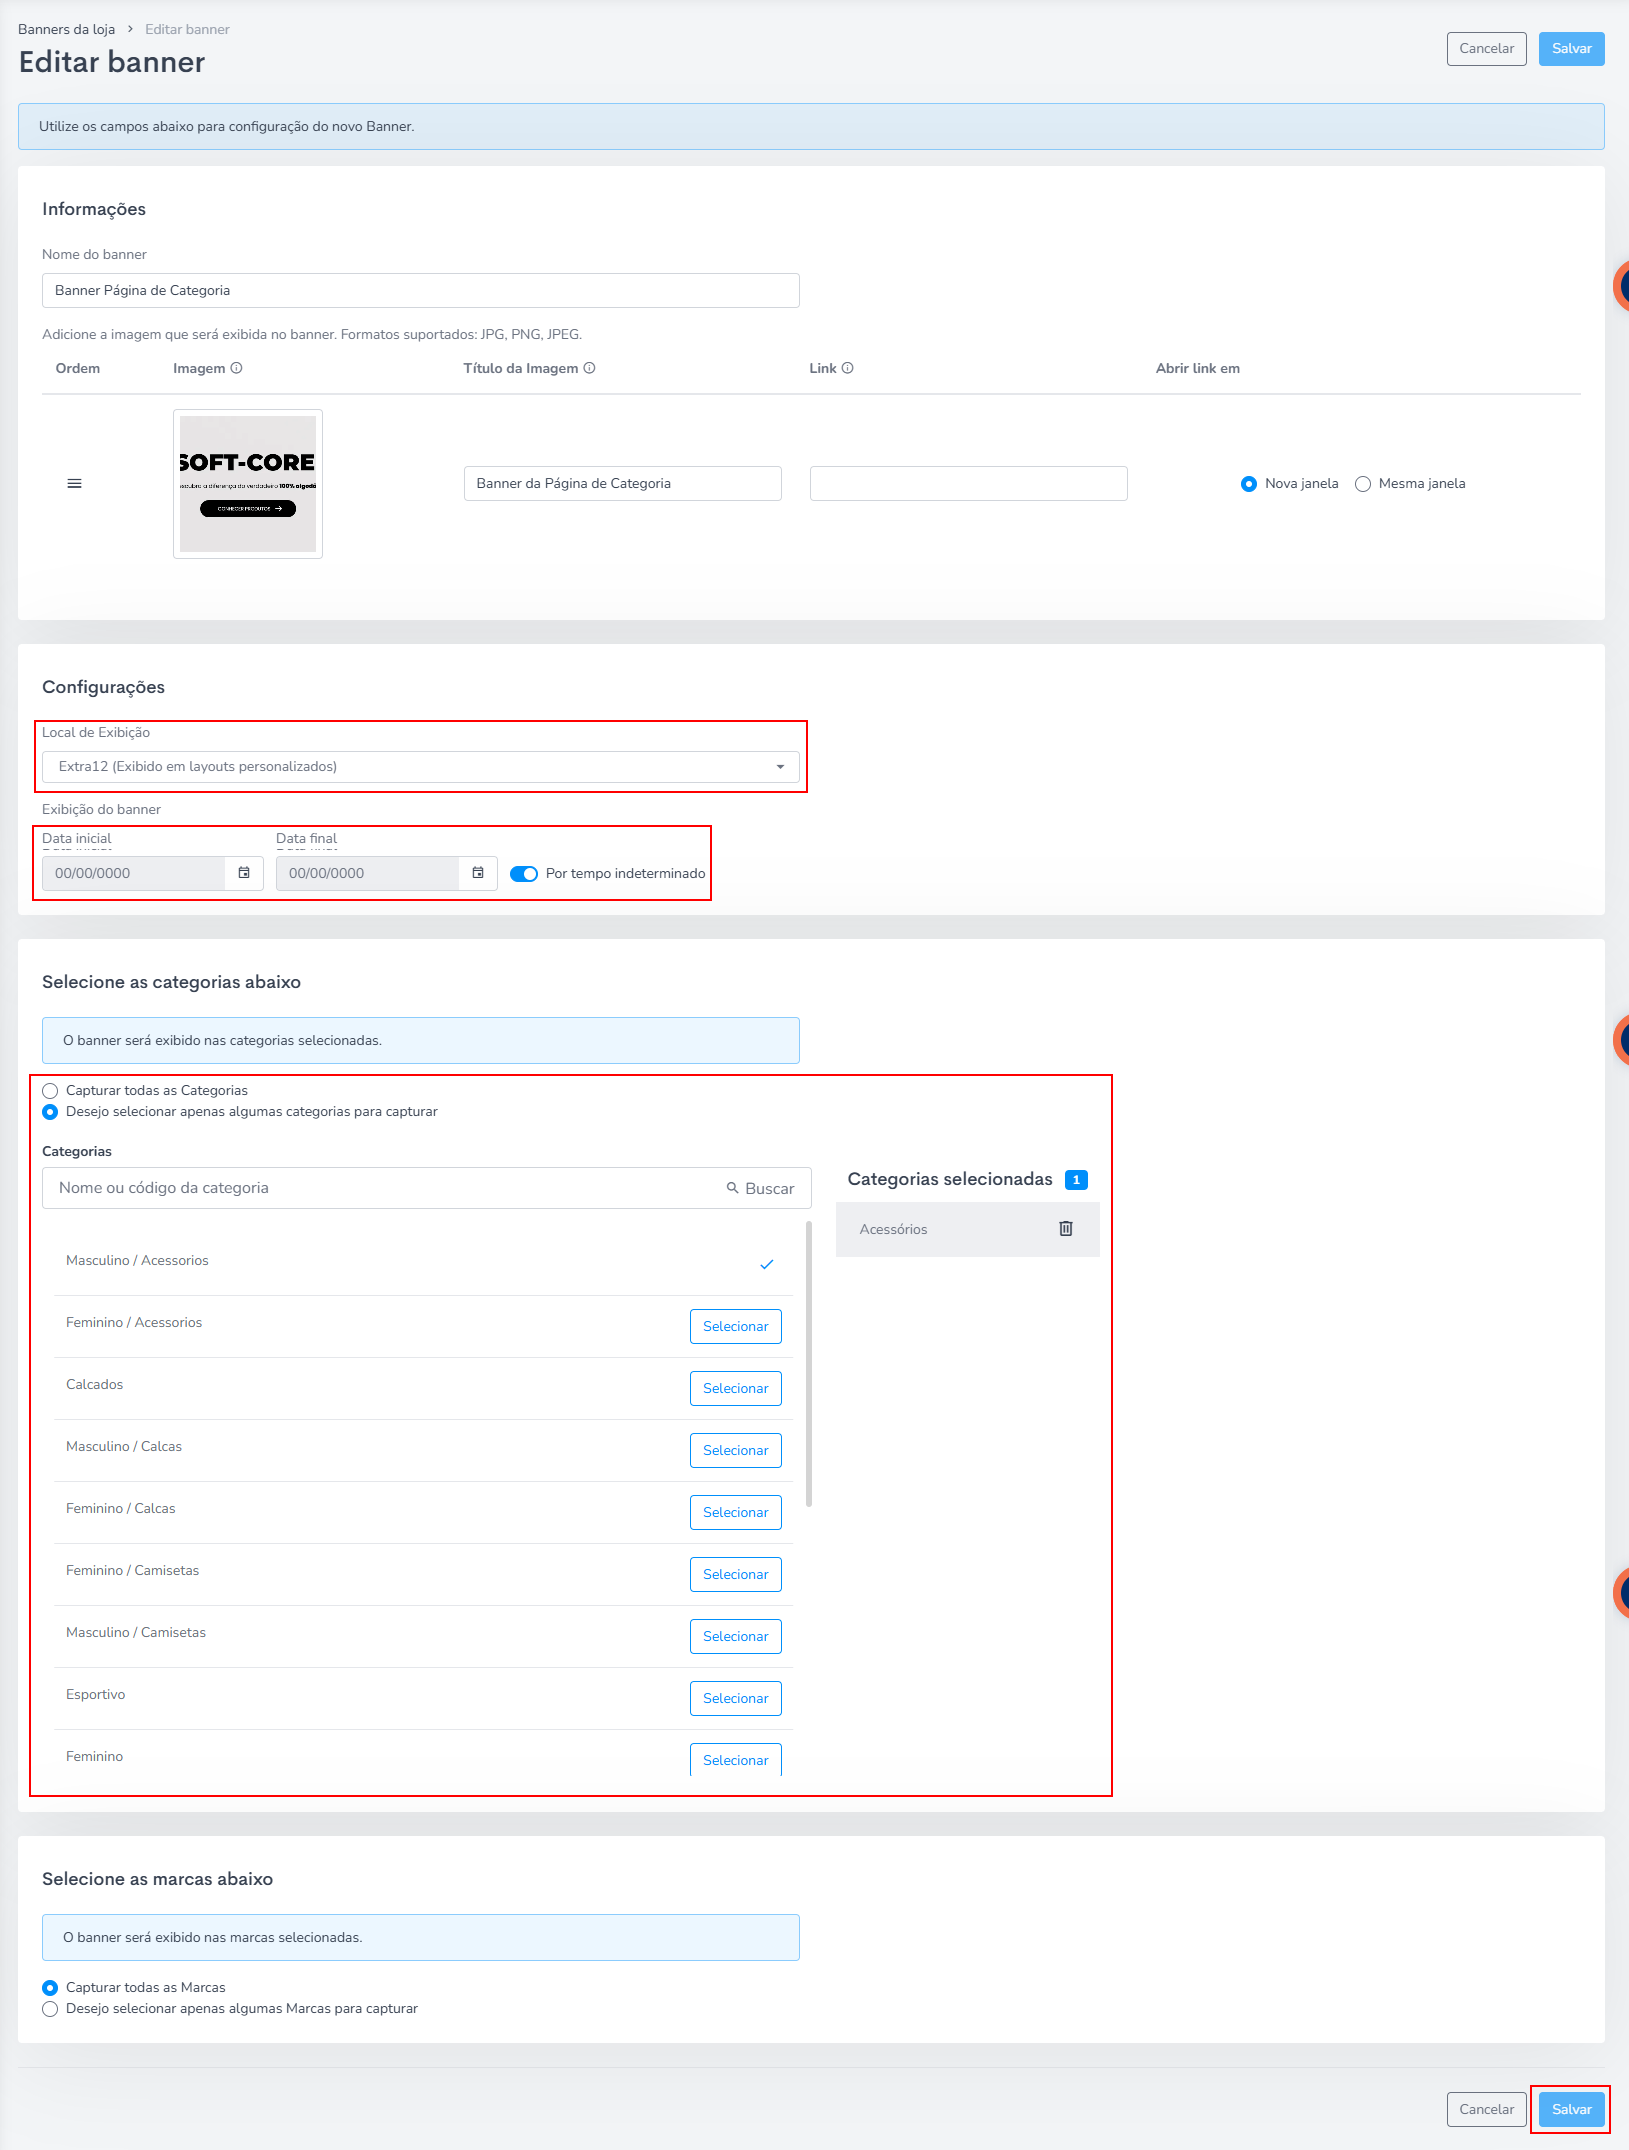Image resolution: width=1629 pixels, height=2150 pixels.
Task: Go to Banners da loja breadcrumb
Action: 66,29
